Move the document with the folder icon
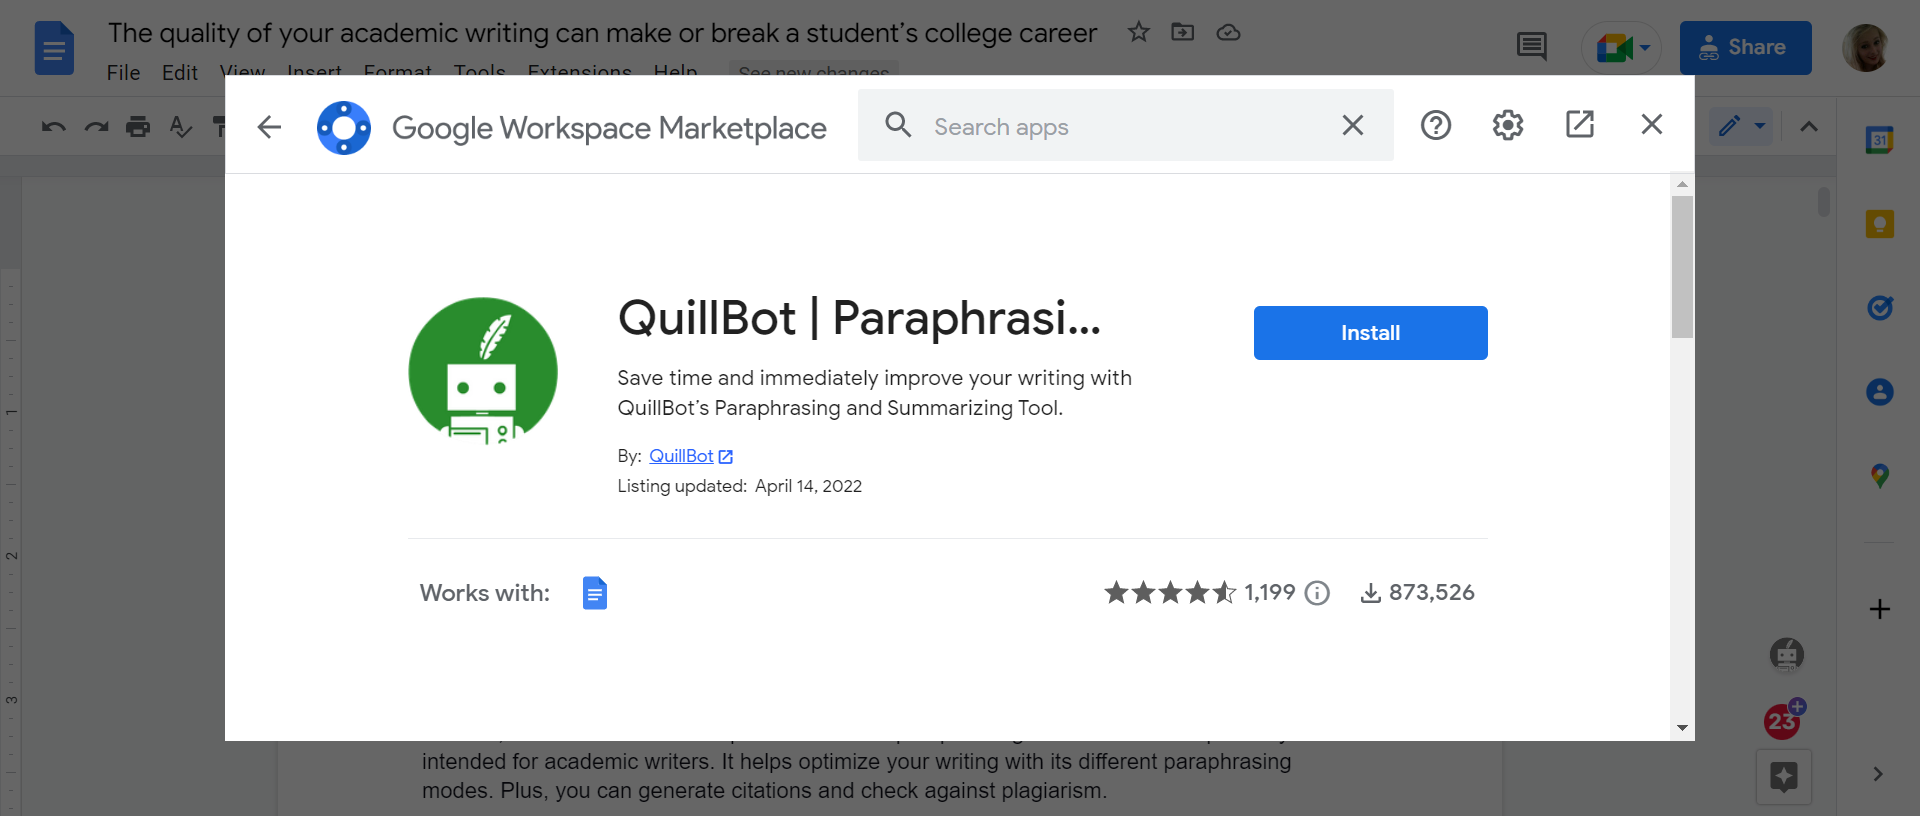The height and width of the screenshot is (816, 1920). pos(1183,32)
